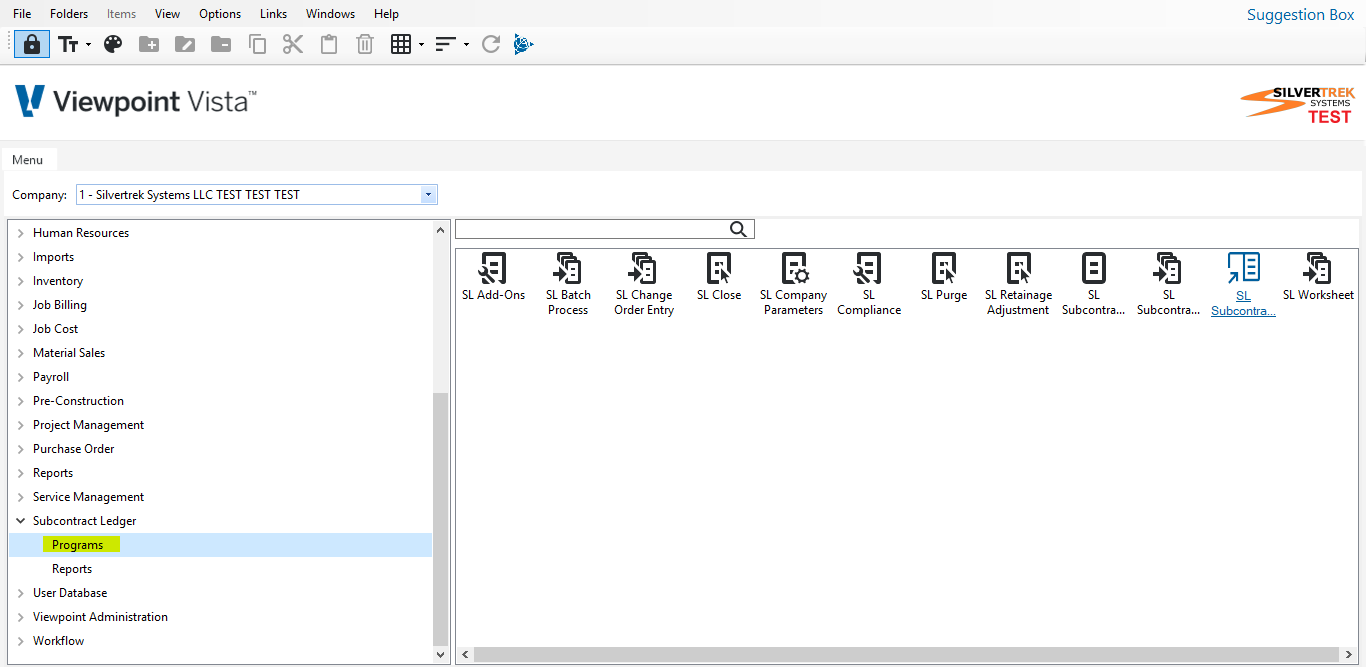
Task: Click the add folder toolbar icon
Action: pos(149,44)
